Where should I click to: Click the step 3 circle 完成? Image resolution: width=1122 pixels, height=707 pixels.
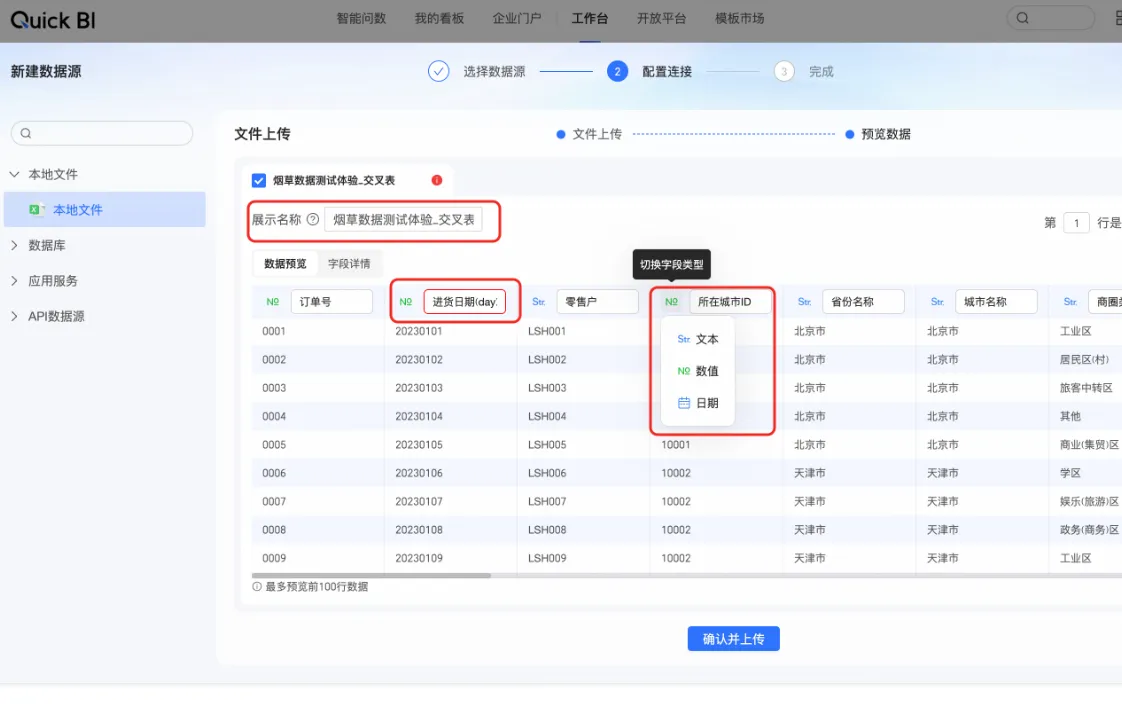[784, 72]
